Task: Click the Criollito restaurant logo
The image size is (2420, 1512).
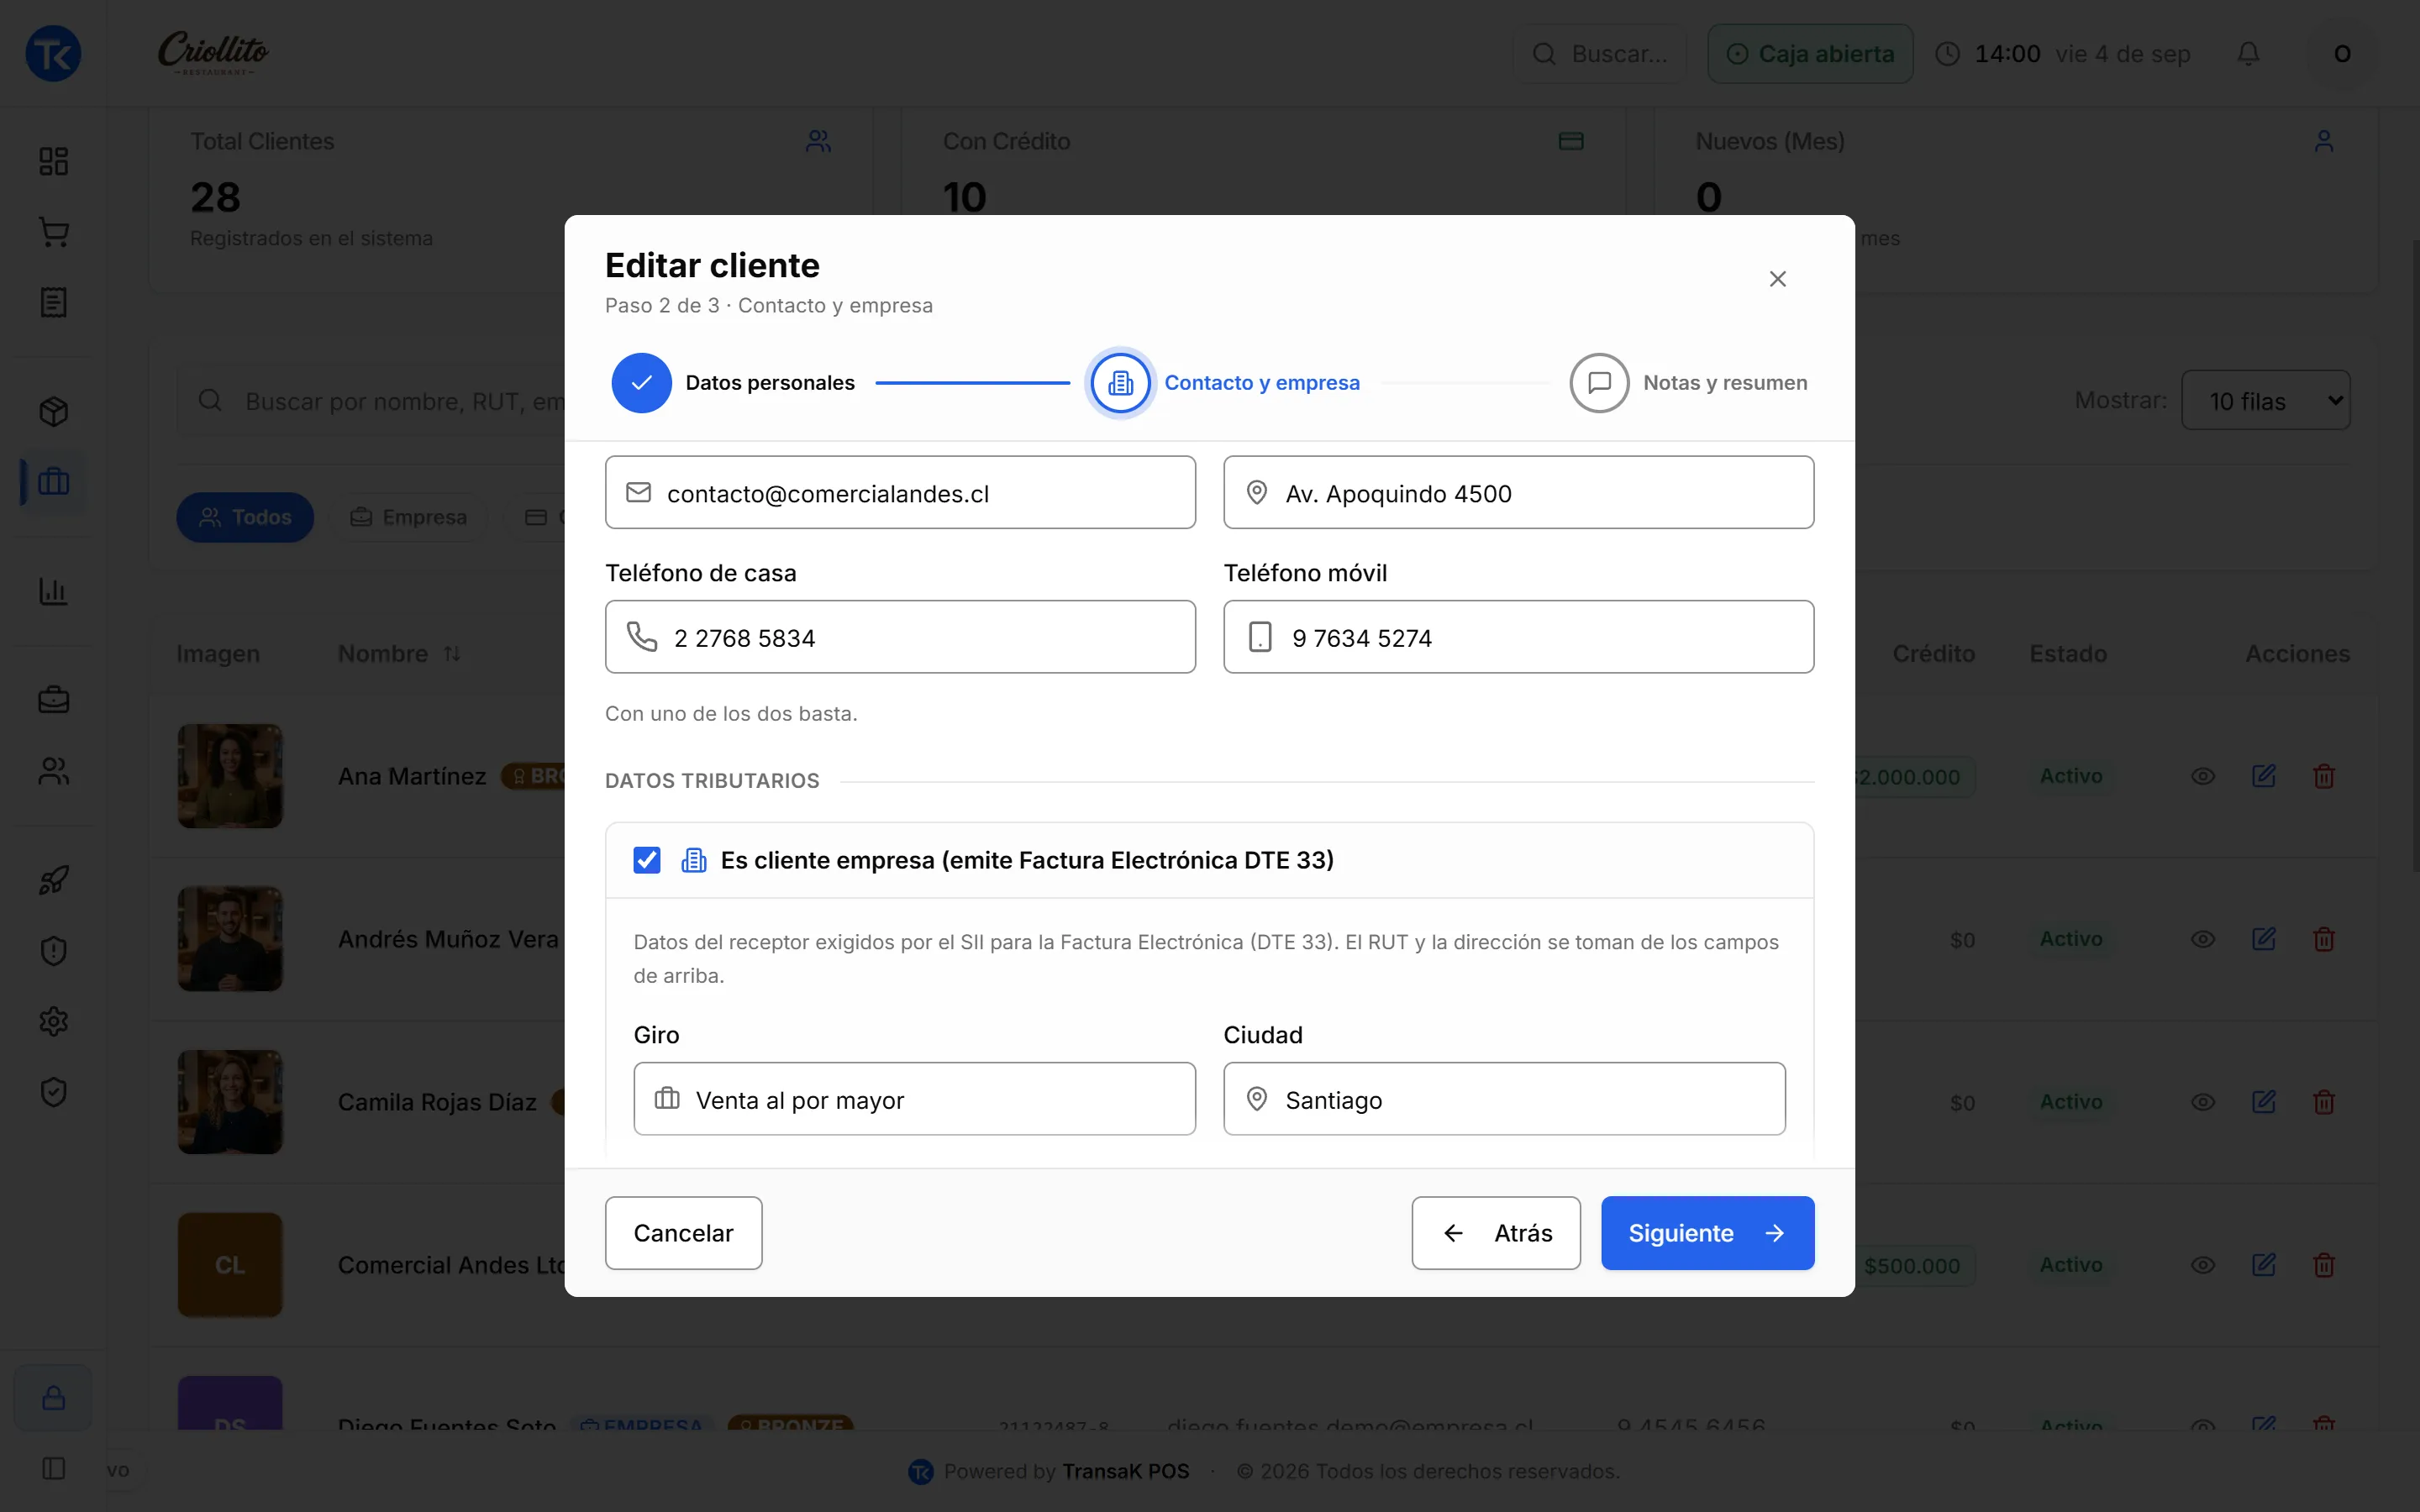Action: click(213, 53)
